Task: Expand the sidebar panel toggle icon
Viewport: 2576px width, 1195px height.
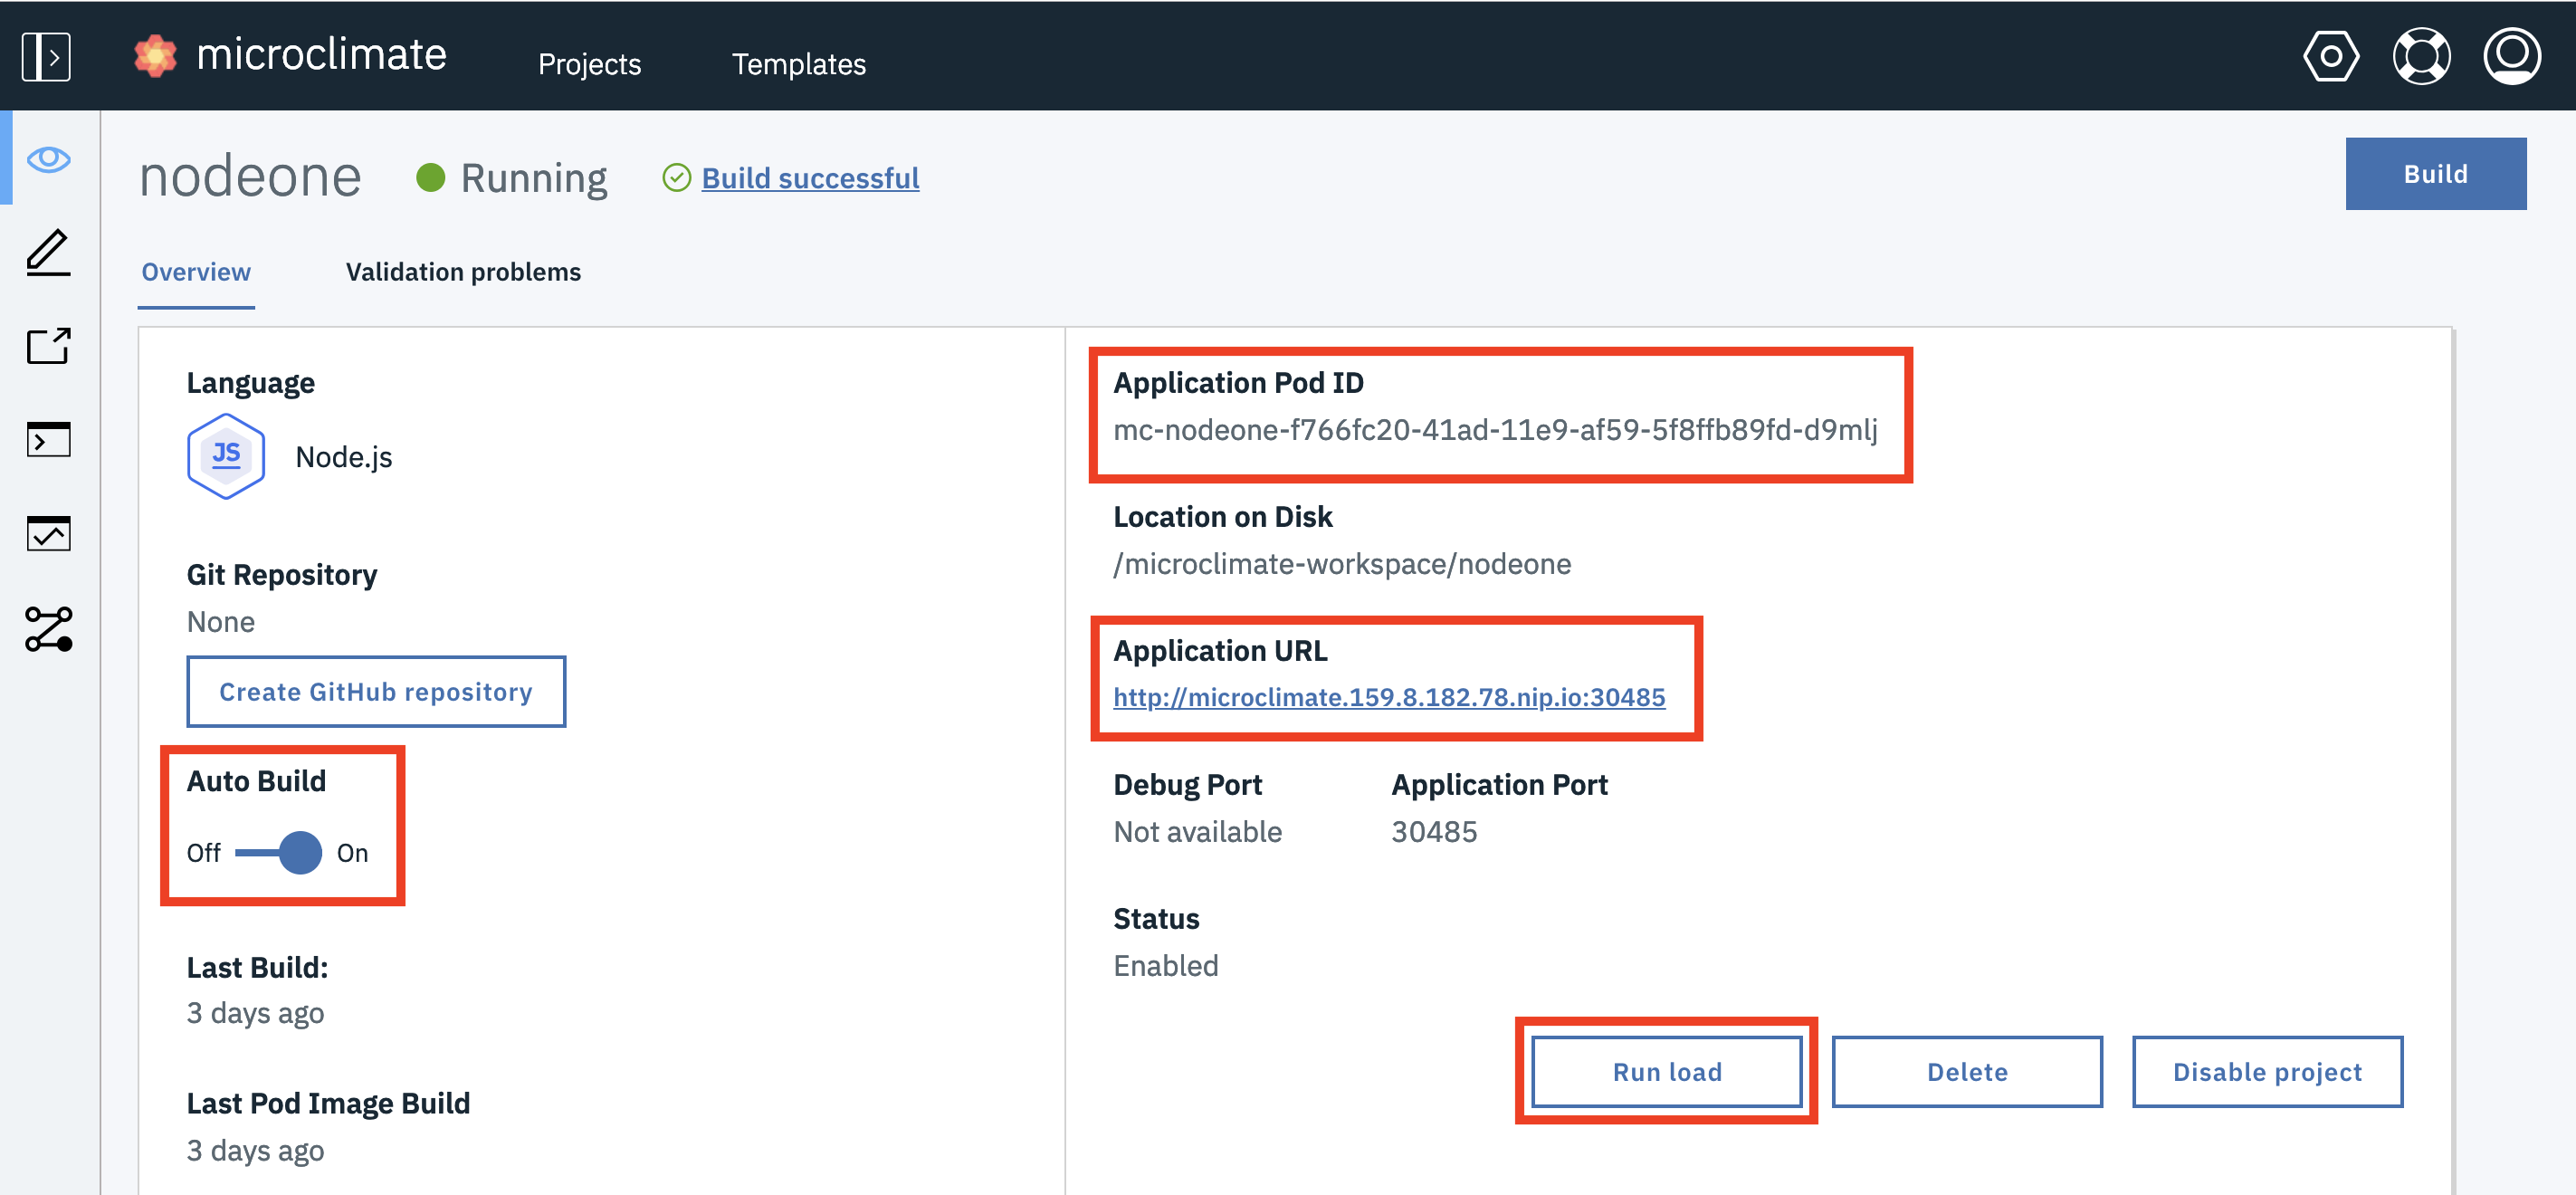Action: point(46,57)
